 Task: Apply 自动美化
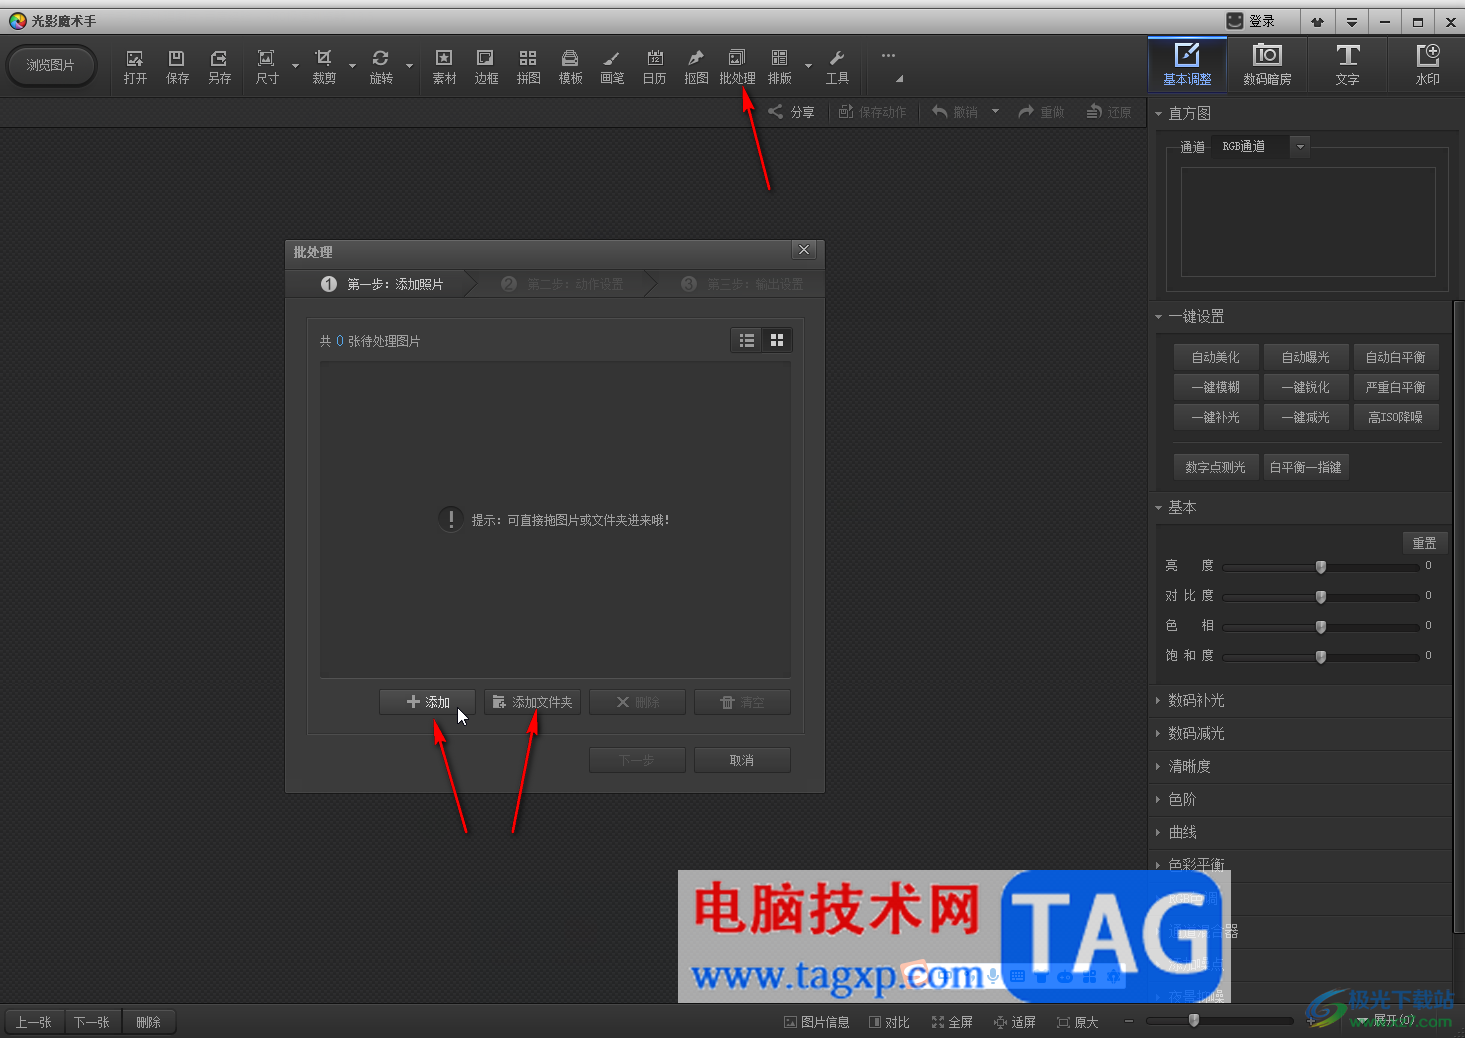(1215, 357)
